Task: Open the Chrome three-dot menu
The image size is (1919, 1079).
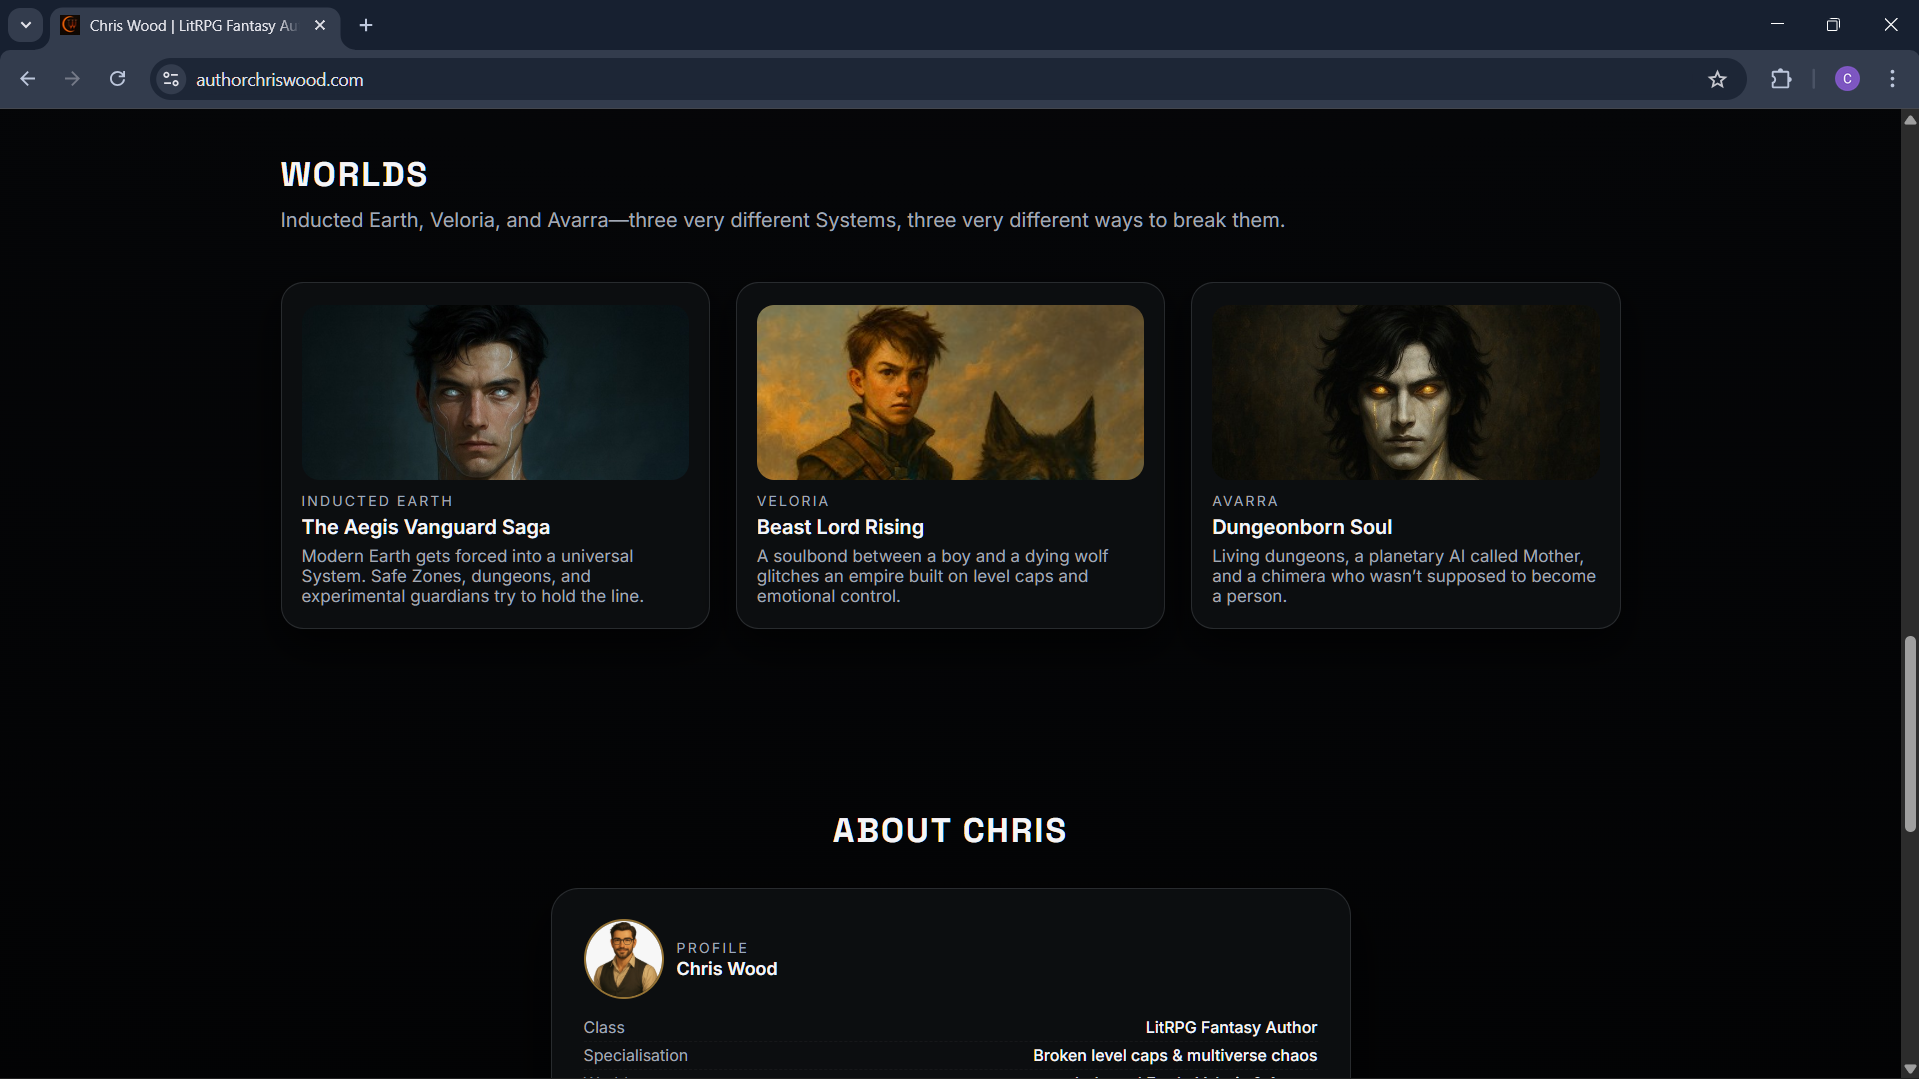Action: point(1892,79)
